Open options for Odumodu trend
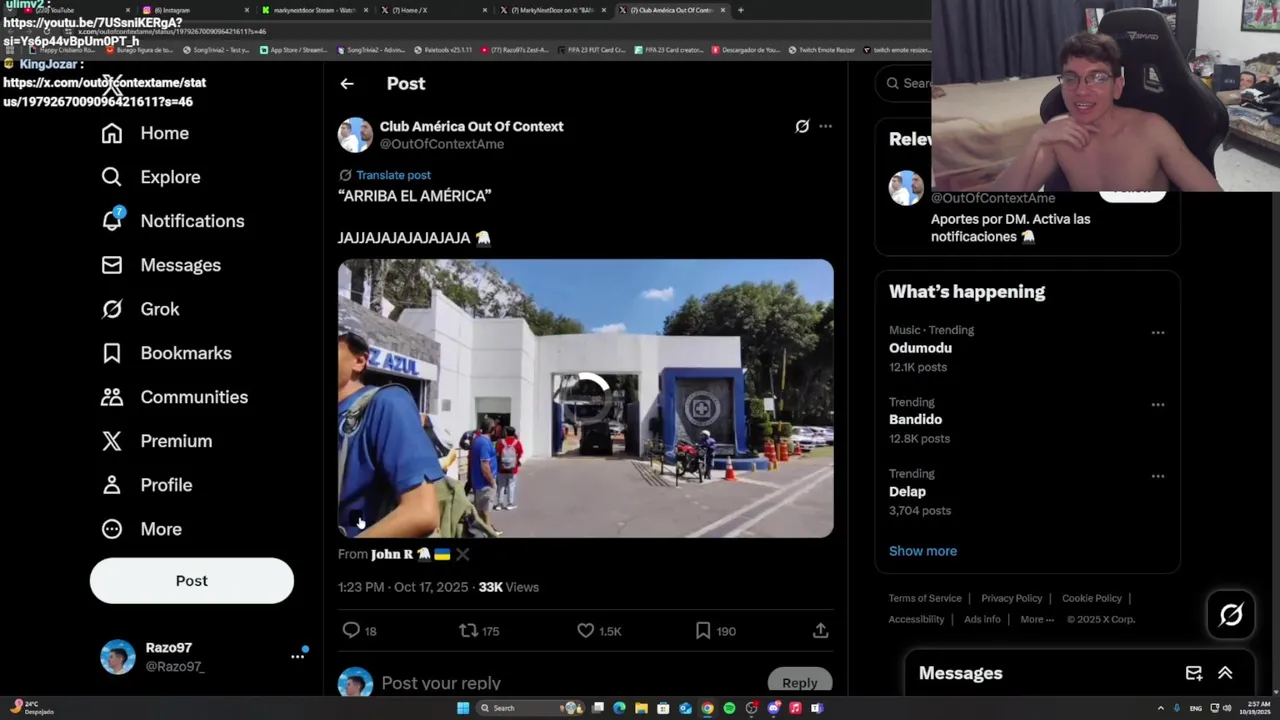The height and width of the screenshot is (720, 1280). click(1158, 333)
